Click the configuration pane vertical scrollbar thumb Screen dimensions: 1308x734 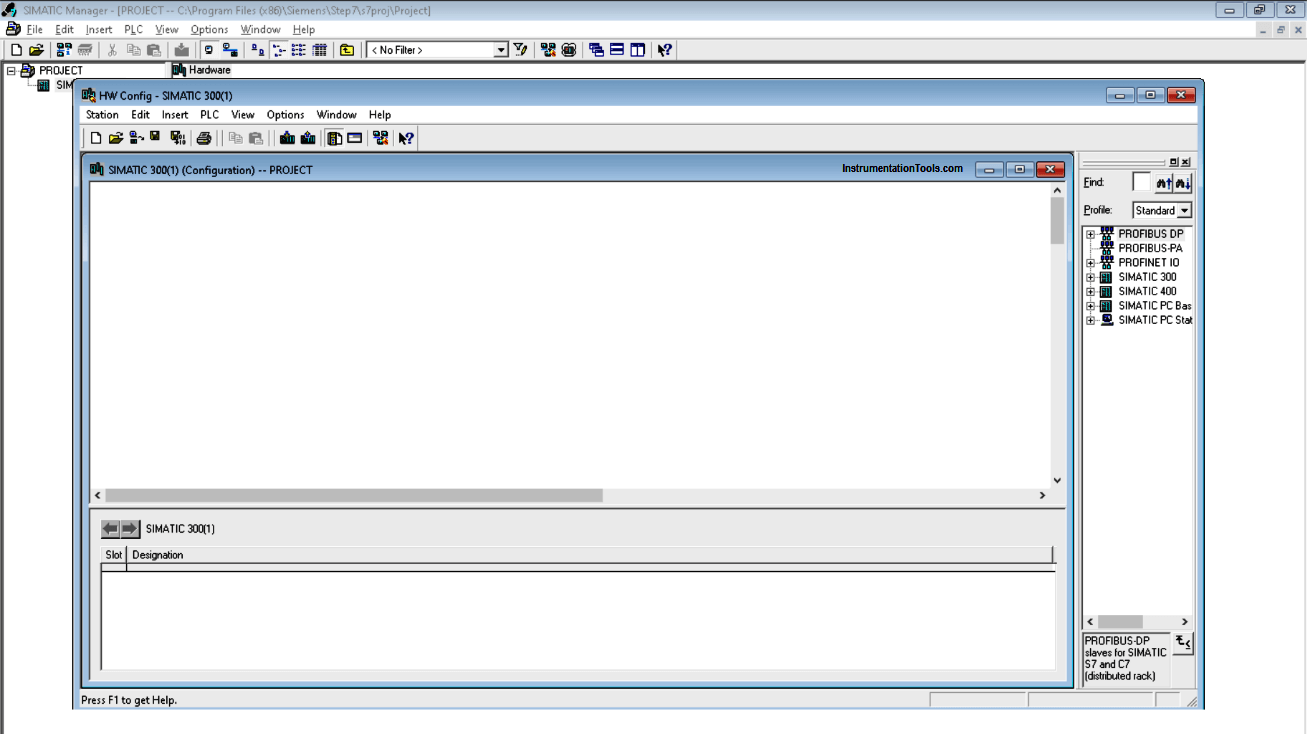tap(1057, 221)
